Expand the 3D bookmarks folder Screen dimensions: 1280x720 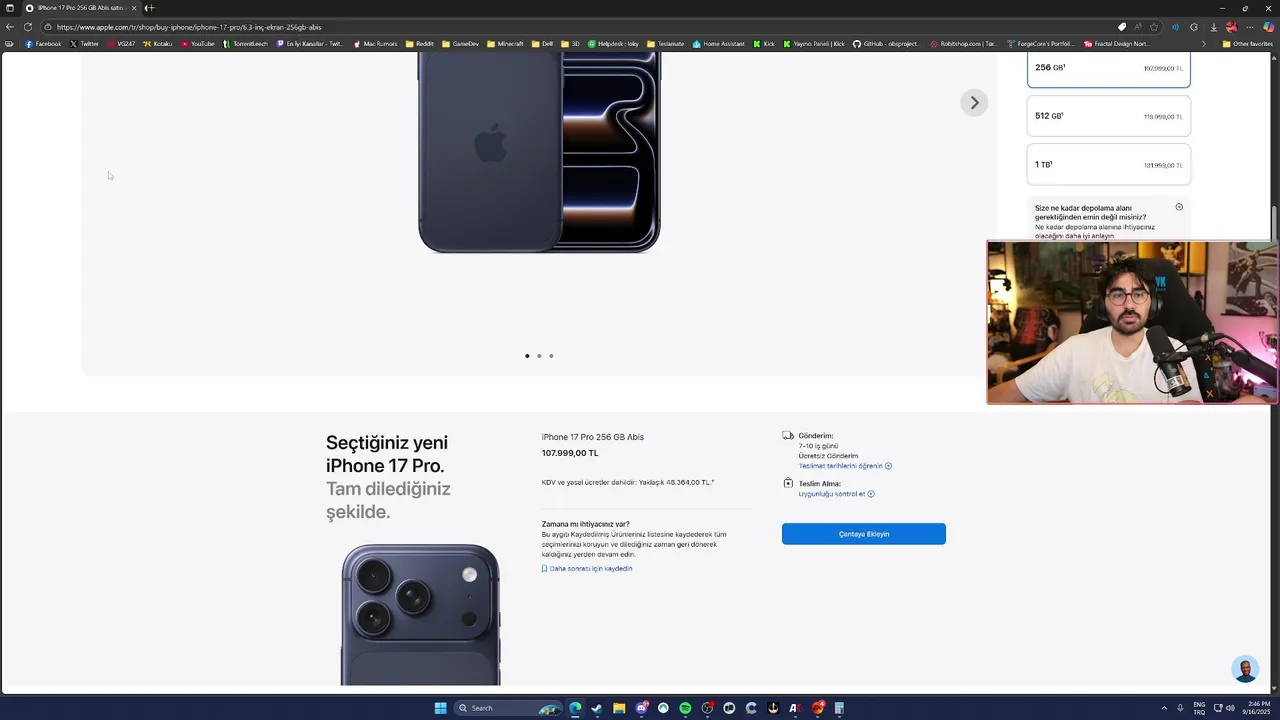[570, 44]
